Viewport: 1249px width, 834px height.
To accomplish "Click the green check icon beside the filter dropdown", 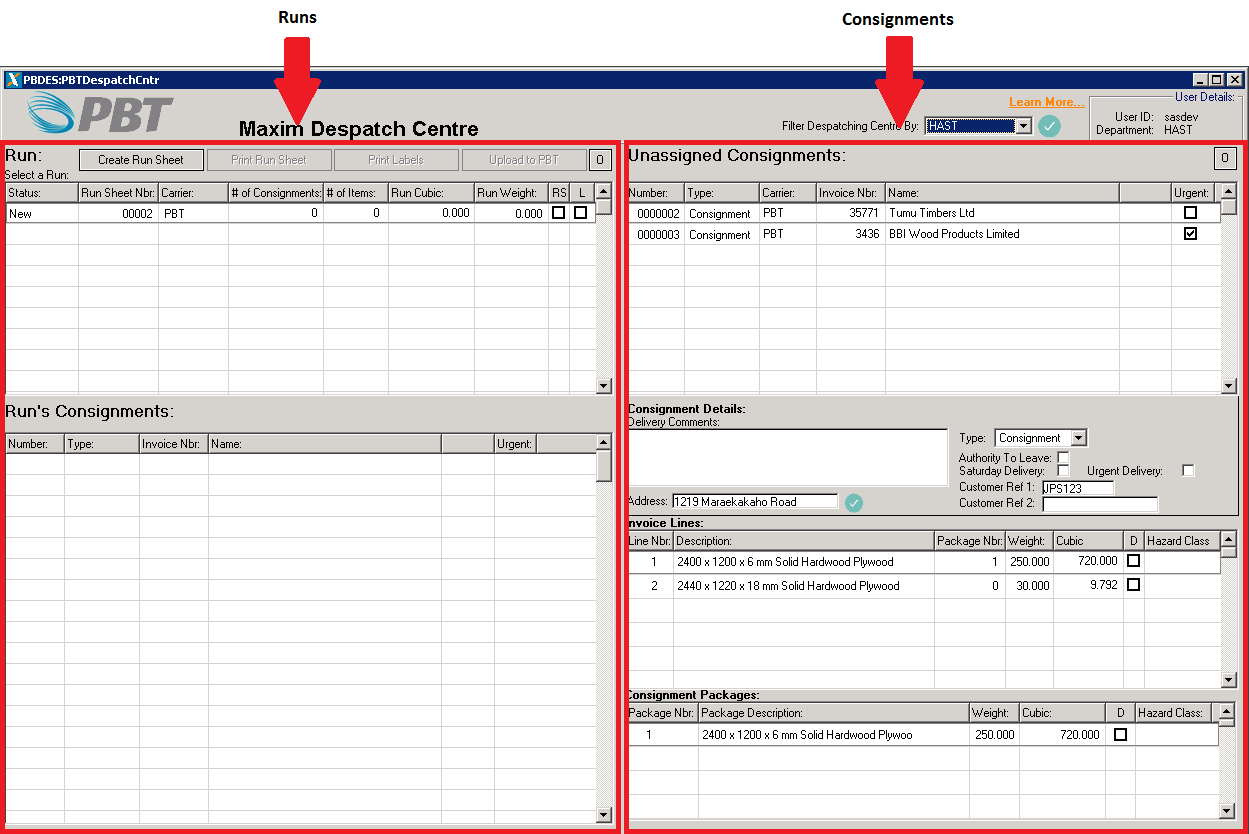I will point(1049,126).
